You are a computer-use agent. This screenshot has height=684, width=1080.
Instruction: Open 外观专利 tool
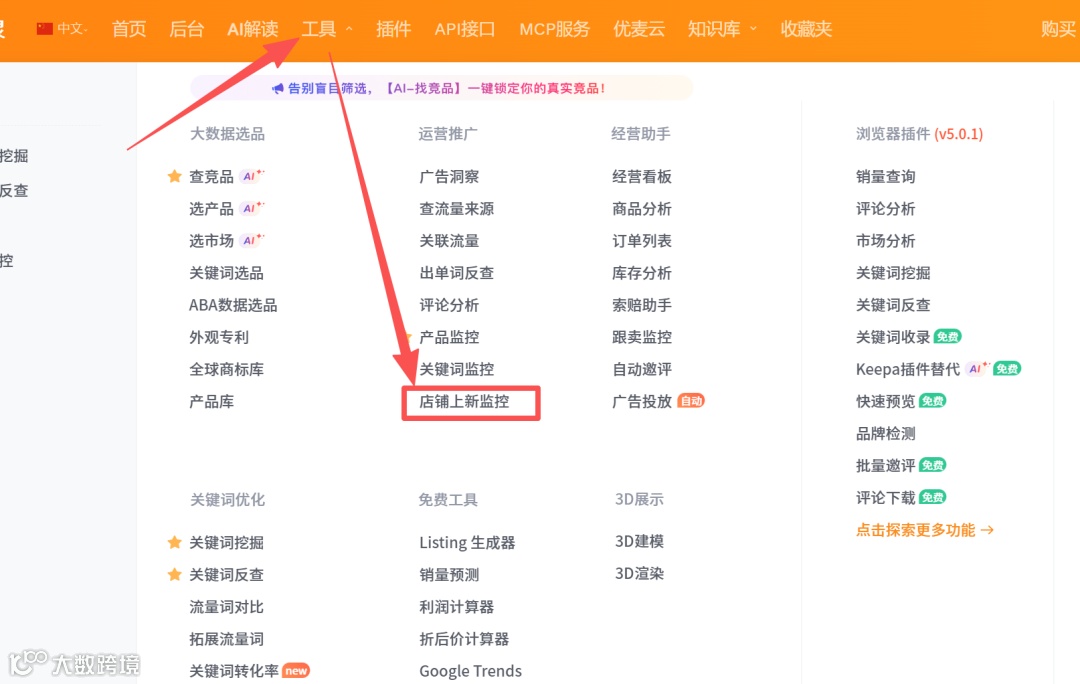point(219,337)
